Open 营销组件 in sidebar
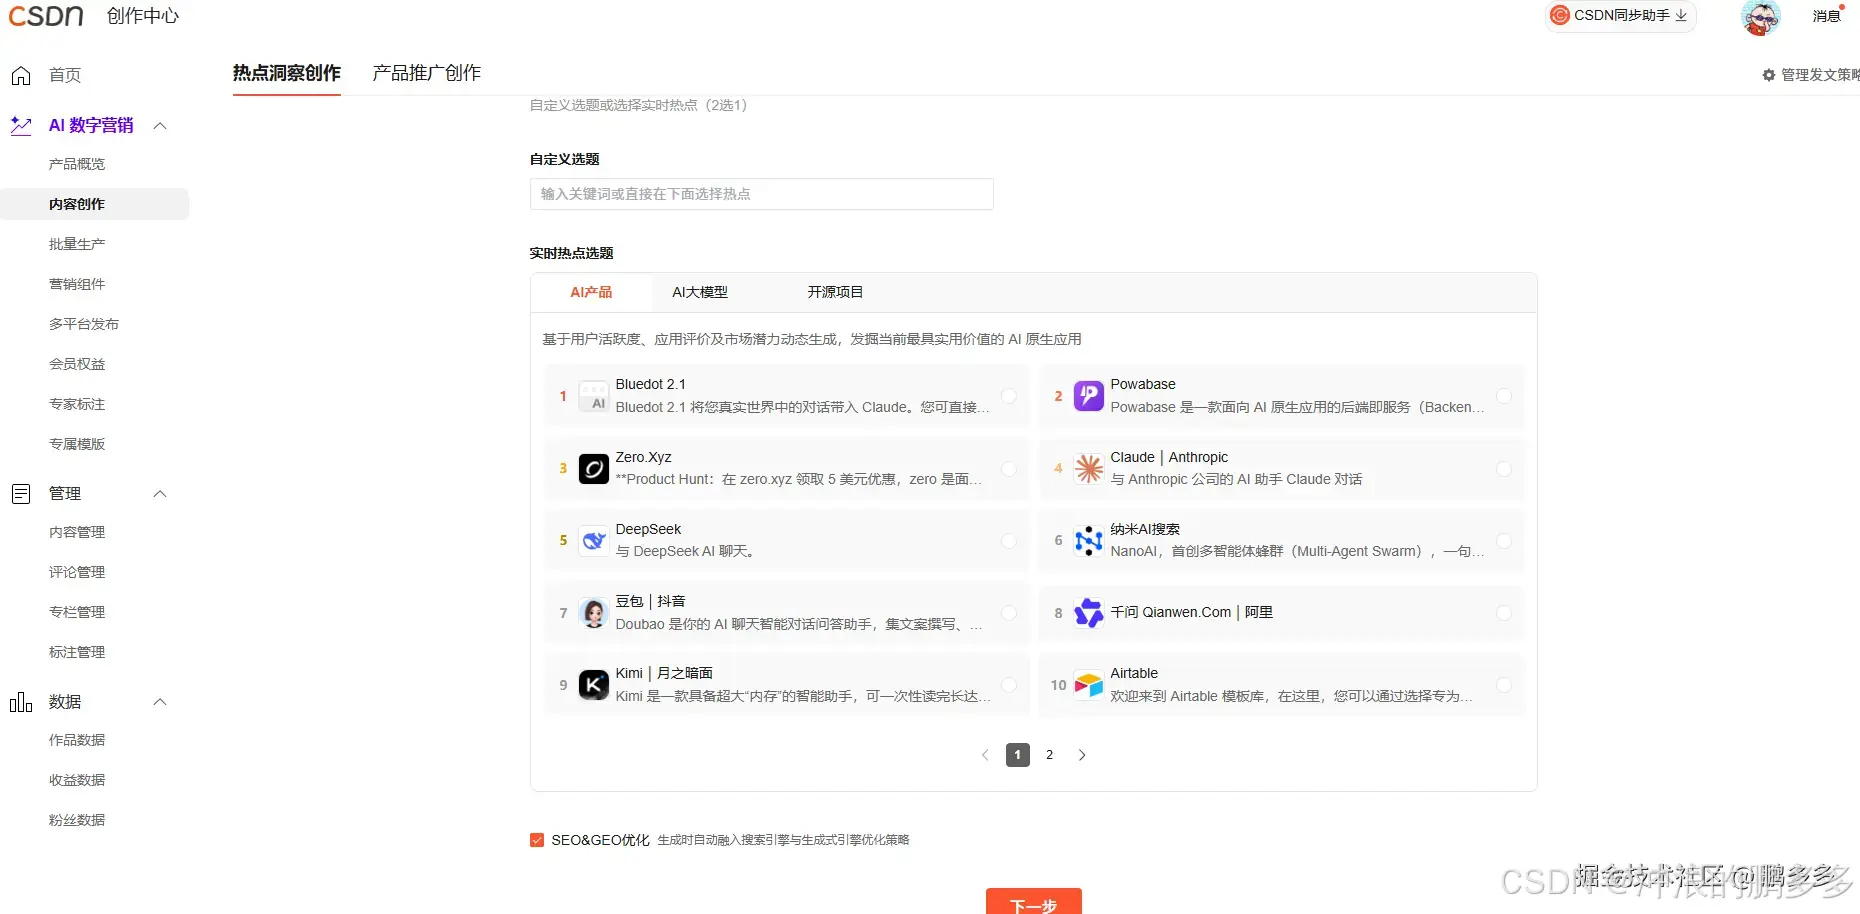Viewport: 1860px width, 914px height. tap(77, 284)
